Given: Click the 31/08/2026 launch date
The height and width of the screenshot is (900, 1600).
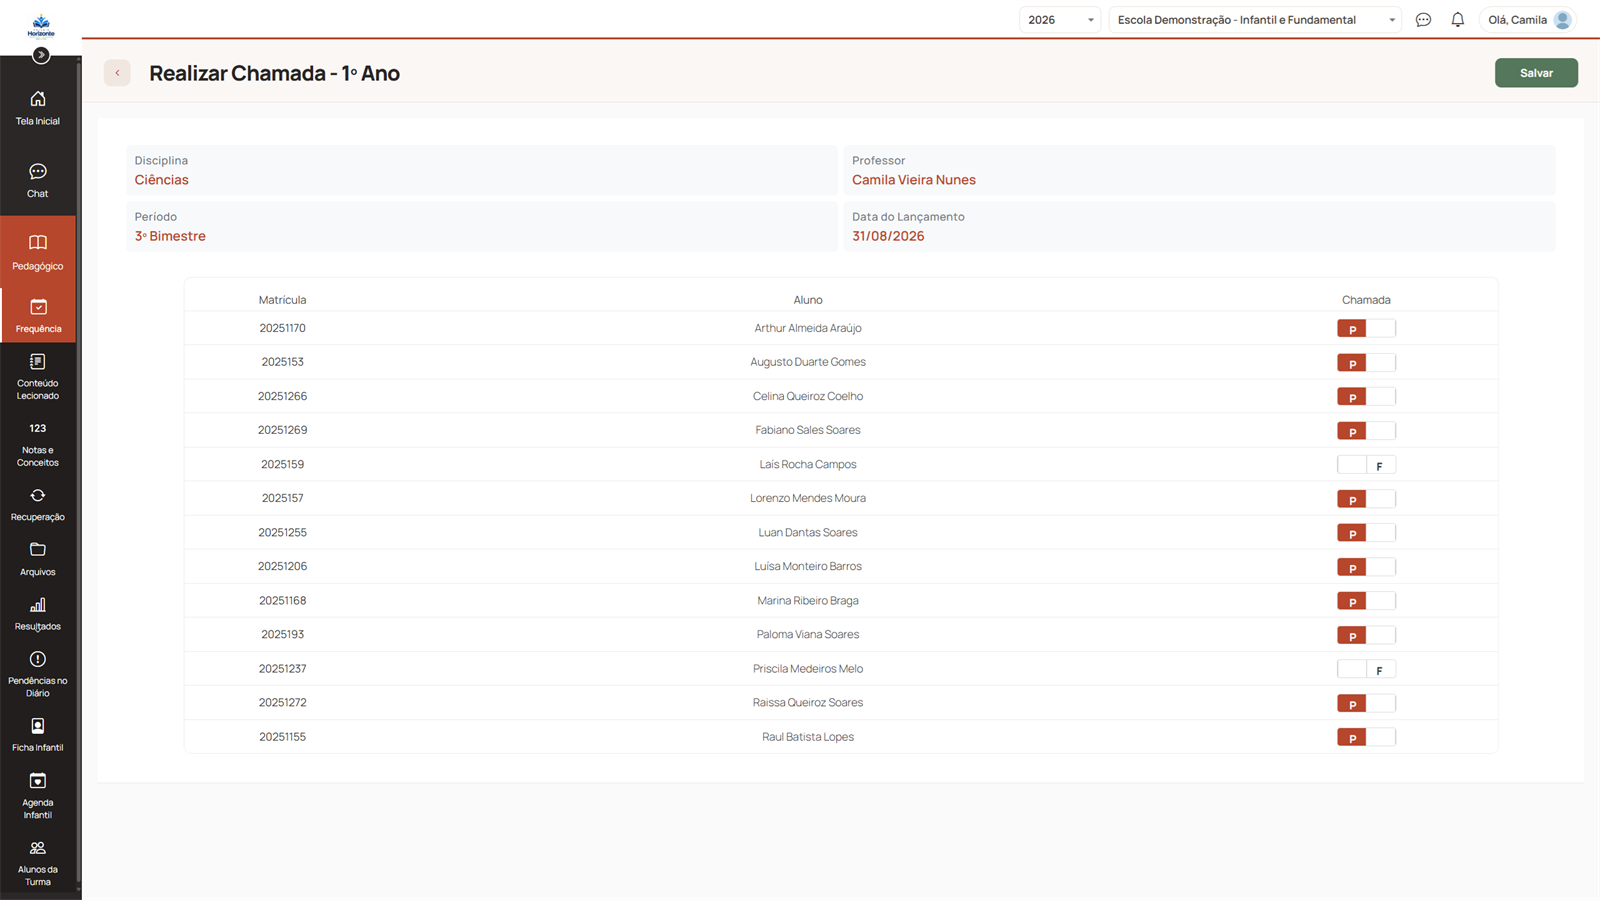Looking at the screenshot, I should (888, 236).
